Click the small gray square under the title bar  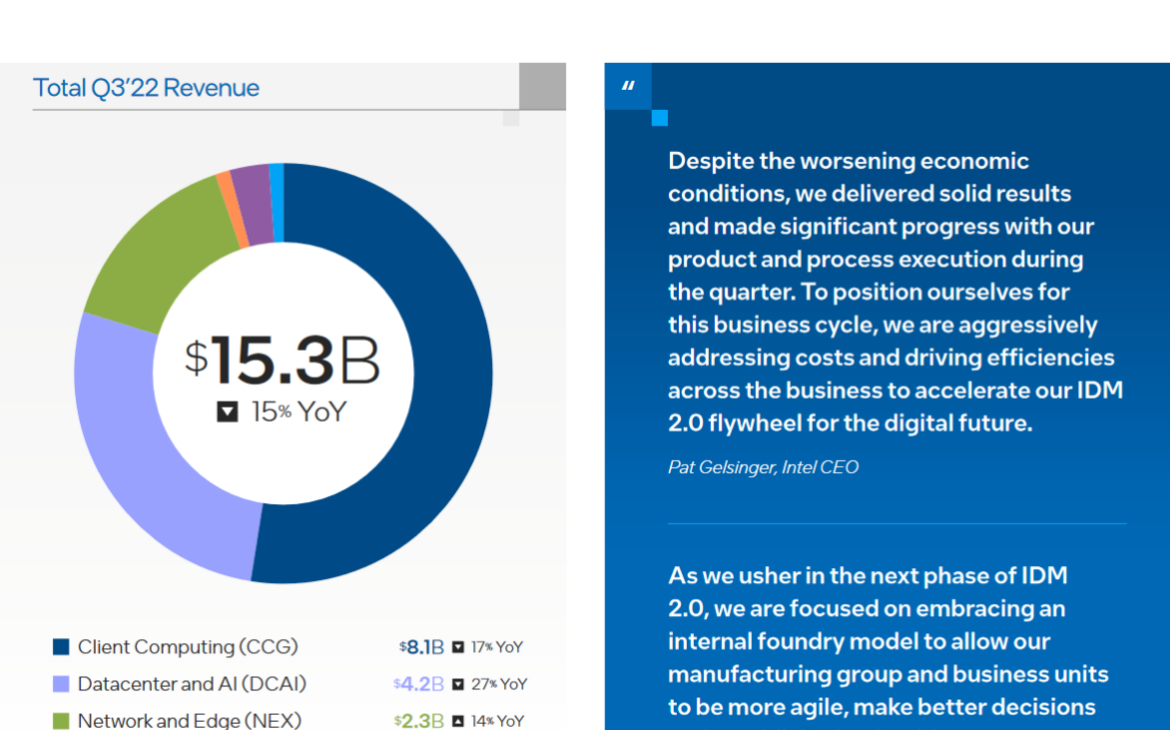point(512,117)
